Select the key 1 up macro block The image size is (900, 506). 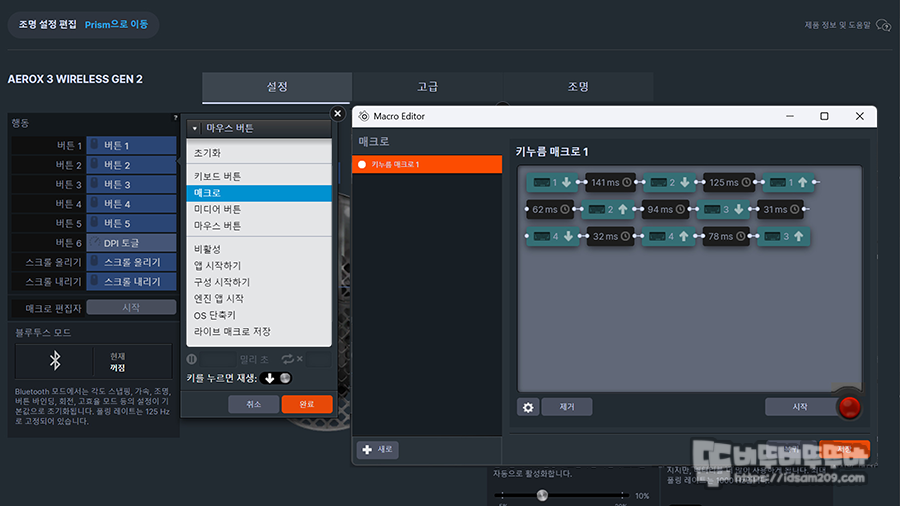click(x=788, y=182)
